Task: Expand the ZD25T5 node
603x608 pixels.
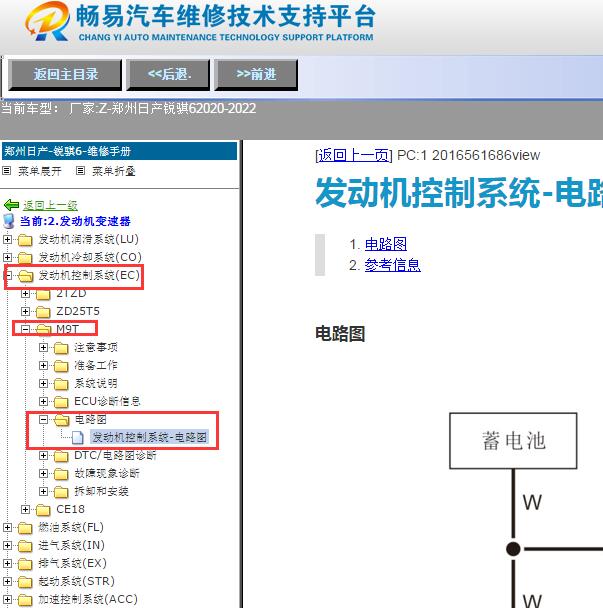Action: (x=25, y=311)
